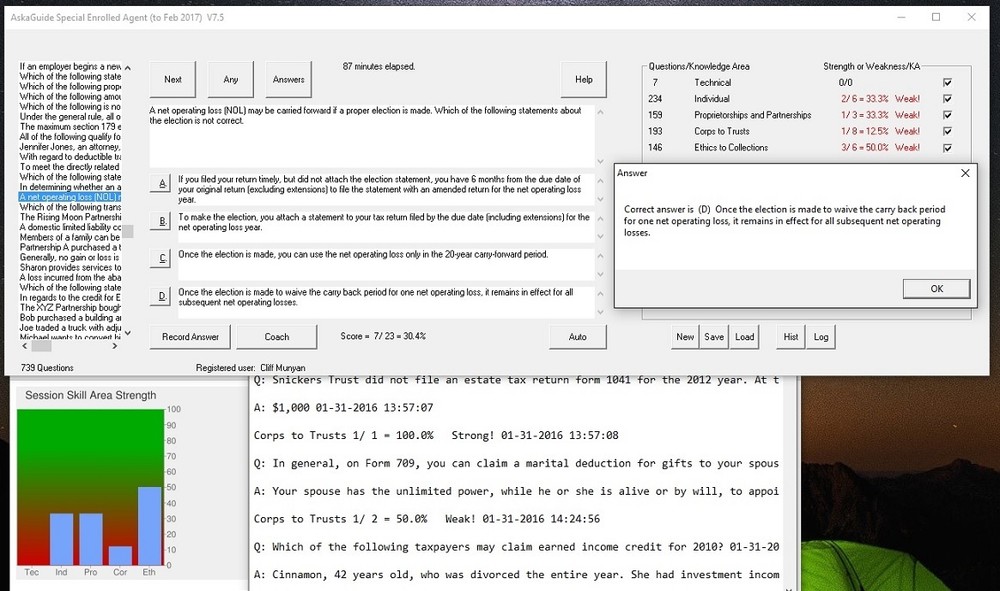This screenshot has height=591, width=1000.
Task: Load a saved session
Action: tap(744, 337)
